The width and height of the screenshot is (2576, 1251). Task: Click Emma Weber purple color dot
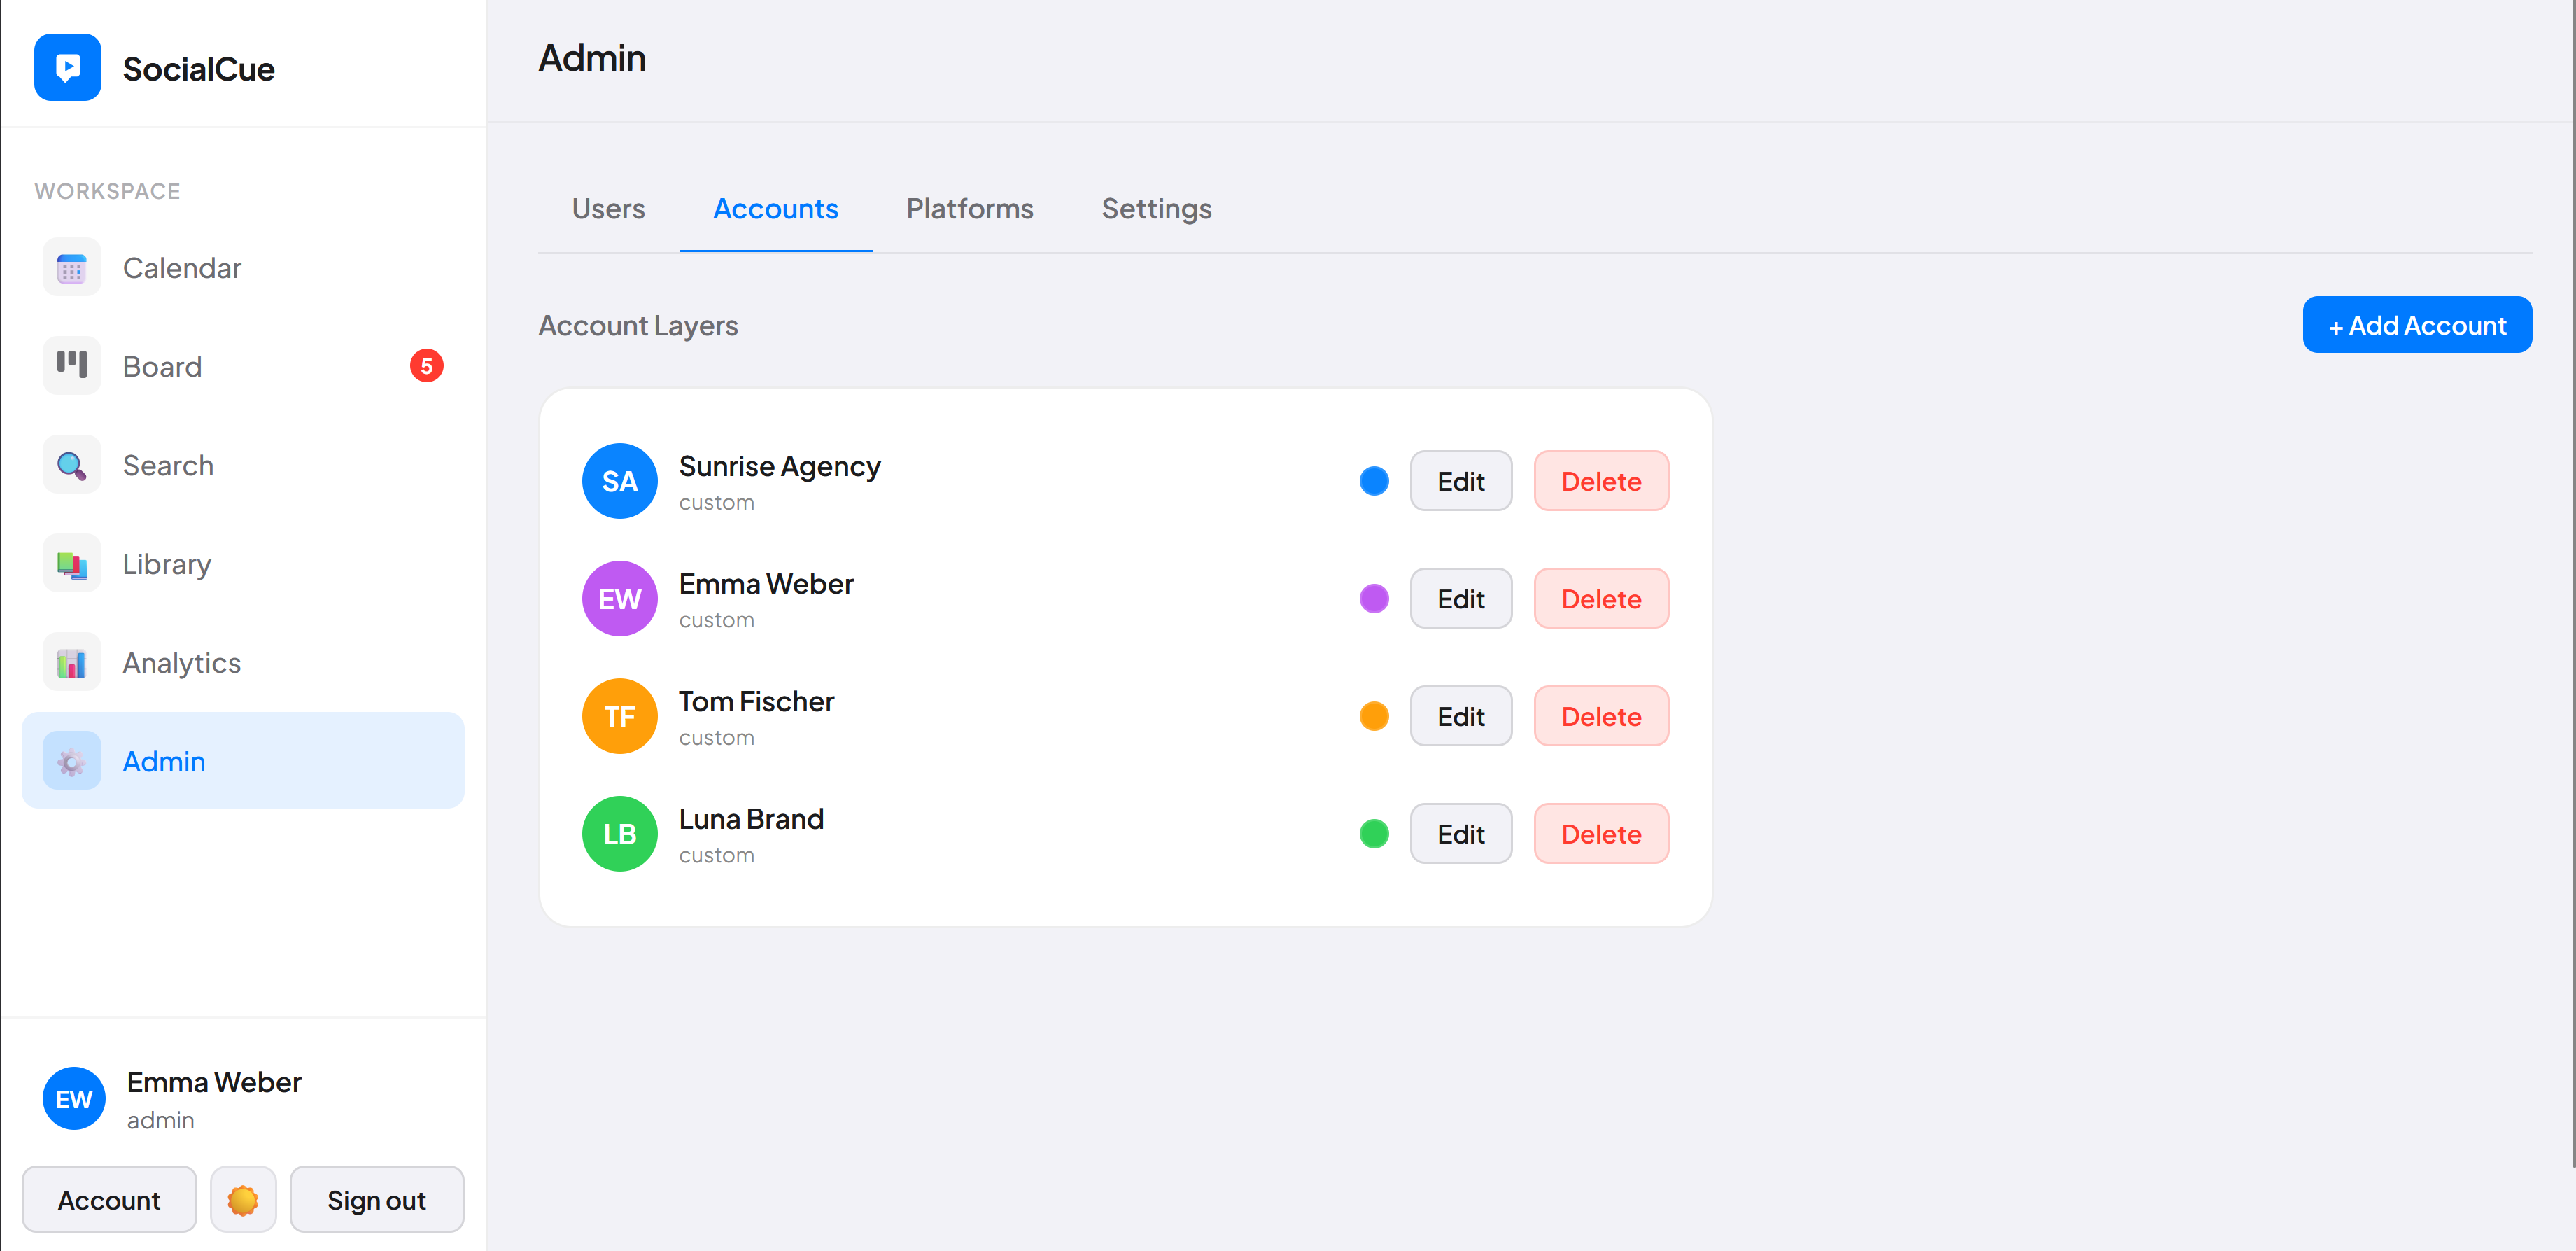(1373, 599)
